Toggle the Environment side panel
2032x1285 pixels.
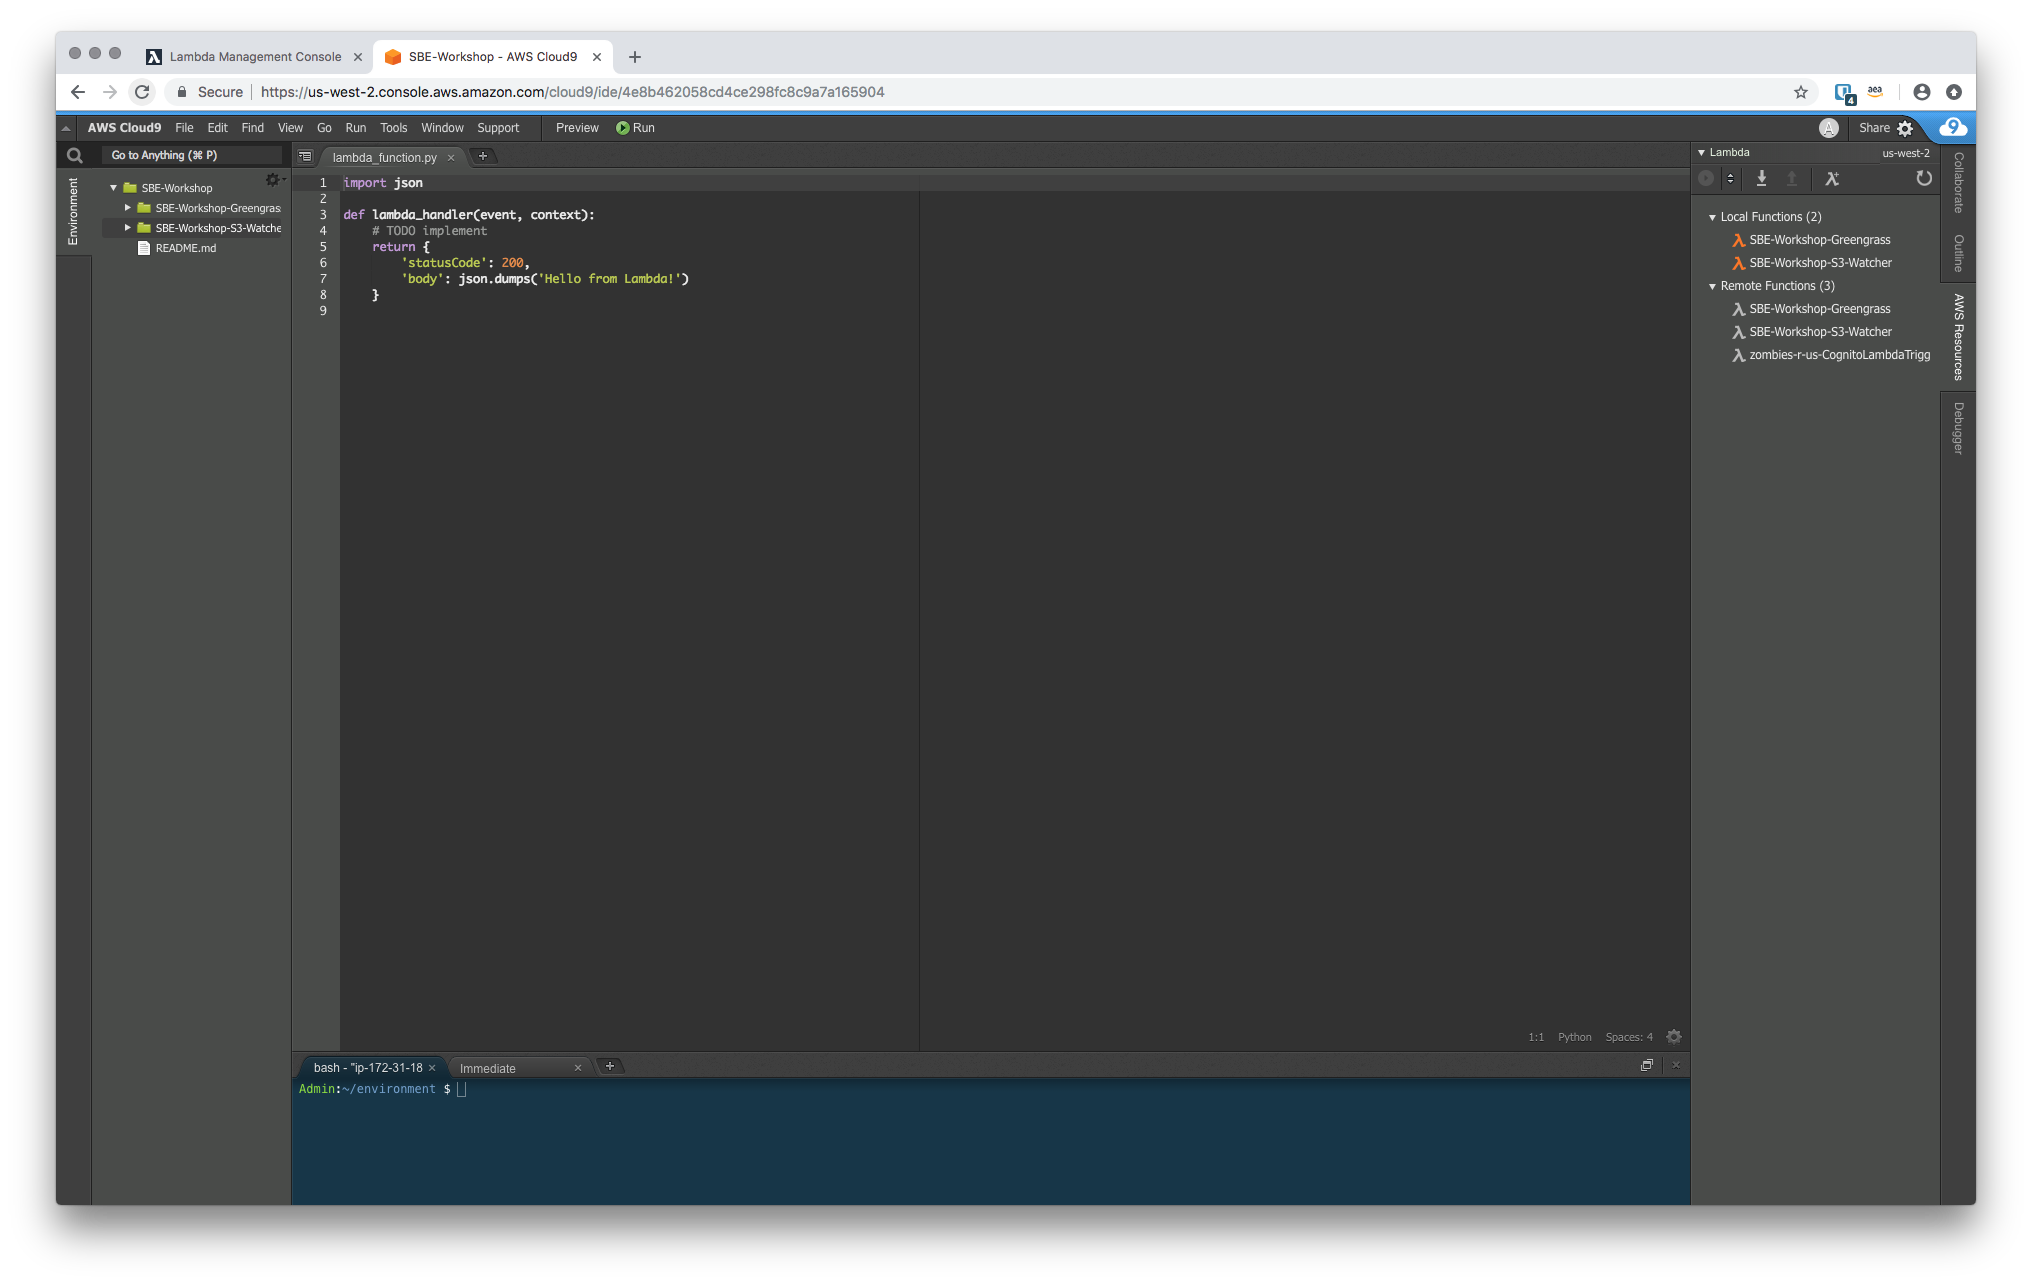click(x=73, y=211)
